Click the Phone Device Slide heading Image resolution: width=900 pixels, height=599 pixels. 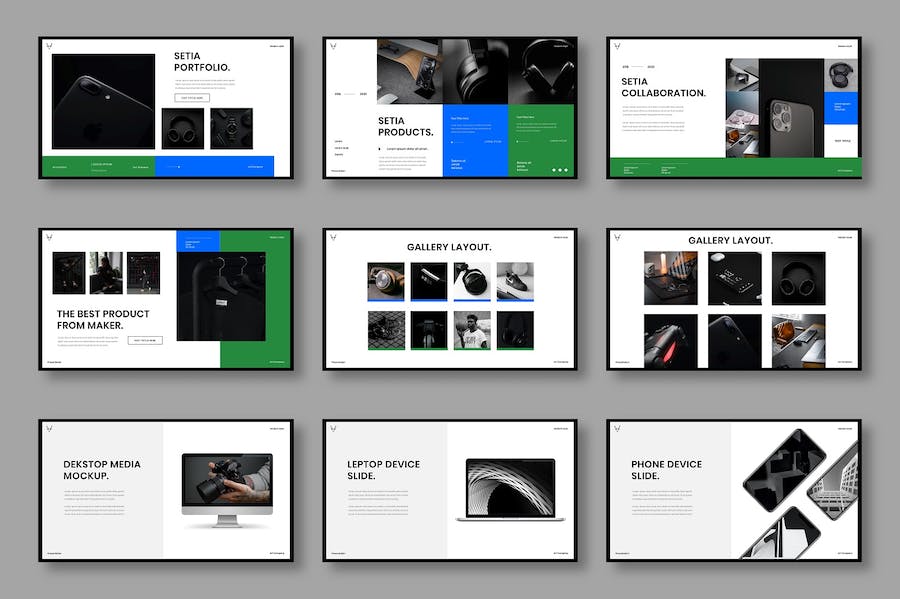coord(666,470)
